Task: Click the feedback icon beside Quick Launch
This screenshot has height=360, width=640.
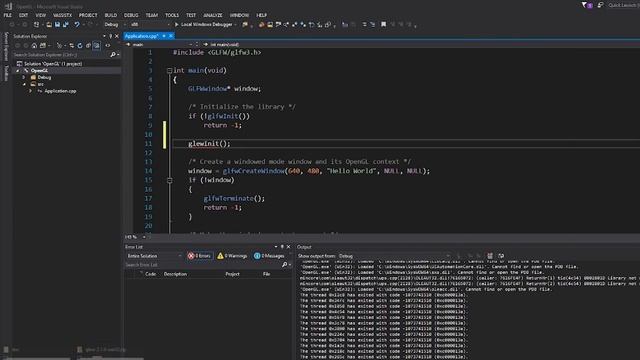Action: pos(600,5)
